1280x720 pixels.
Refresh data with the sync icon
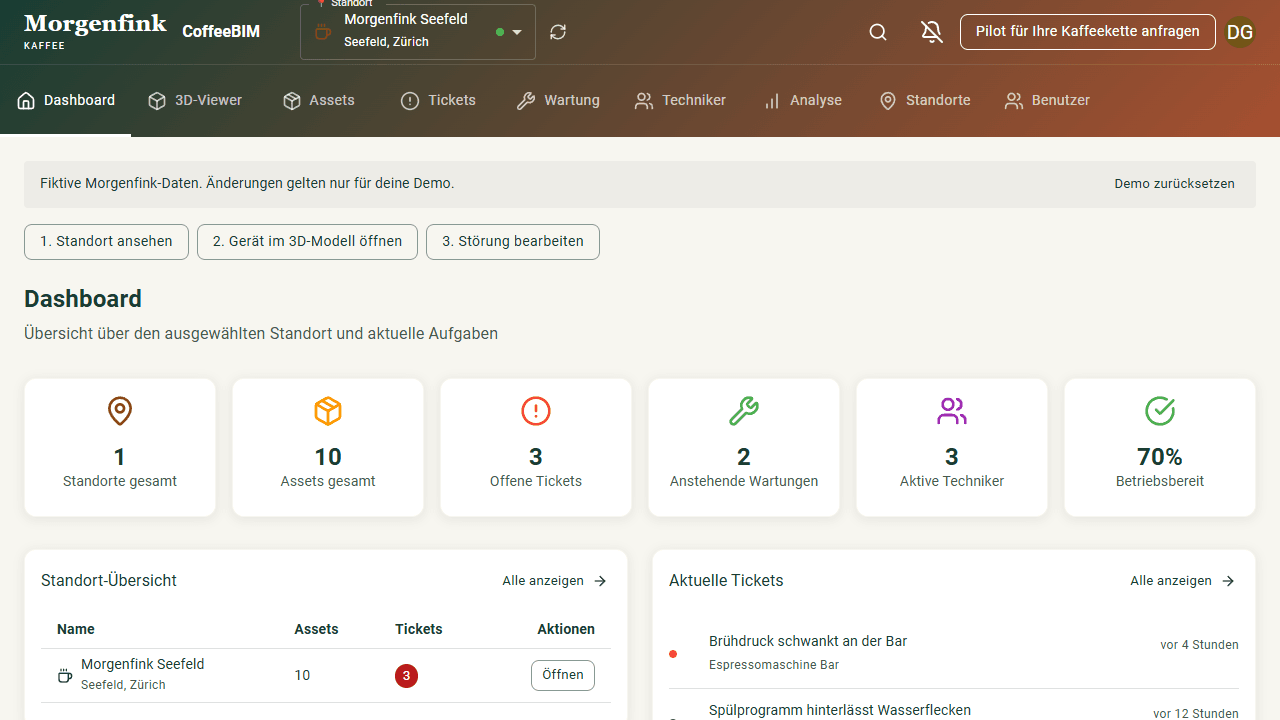tap(558, 32)
